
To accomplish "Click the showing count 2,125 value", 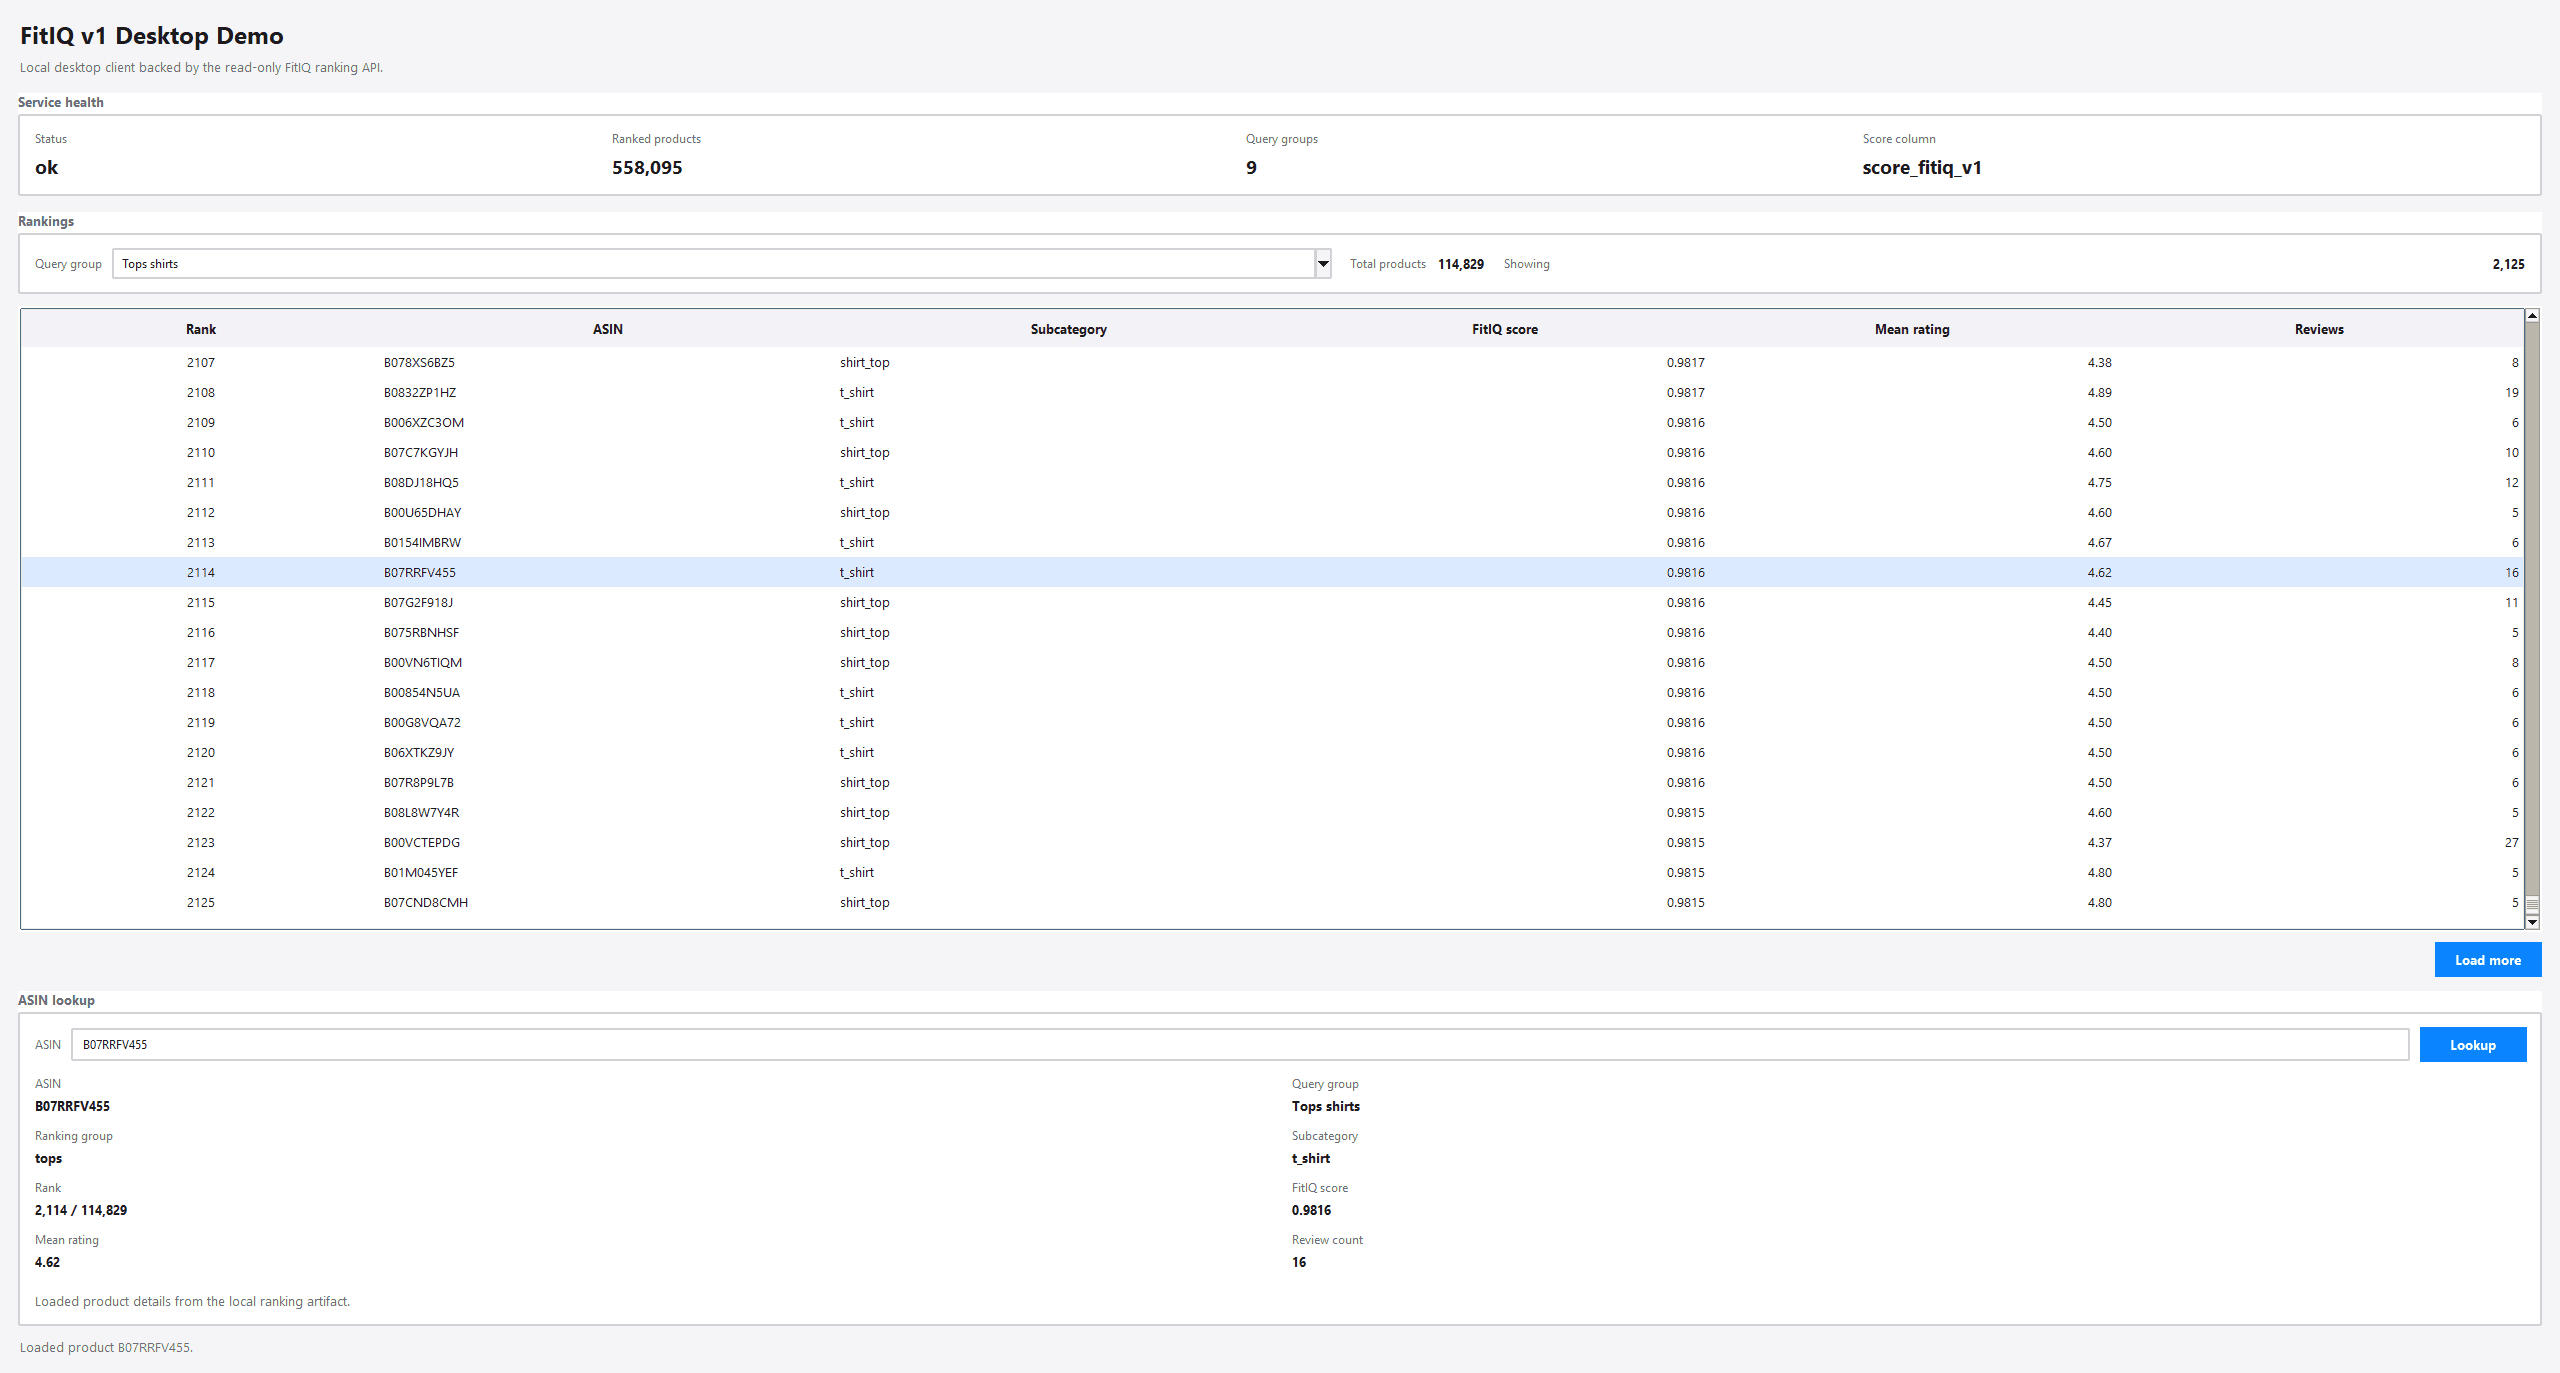I will pyautogui.click(x=2508, y=264).
